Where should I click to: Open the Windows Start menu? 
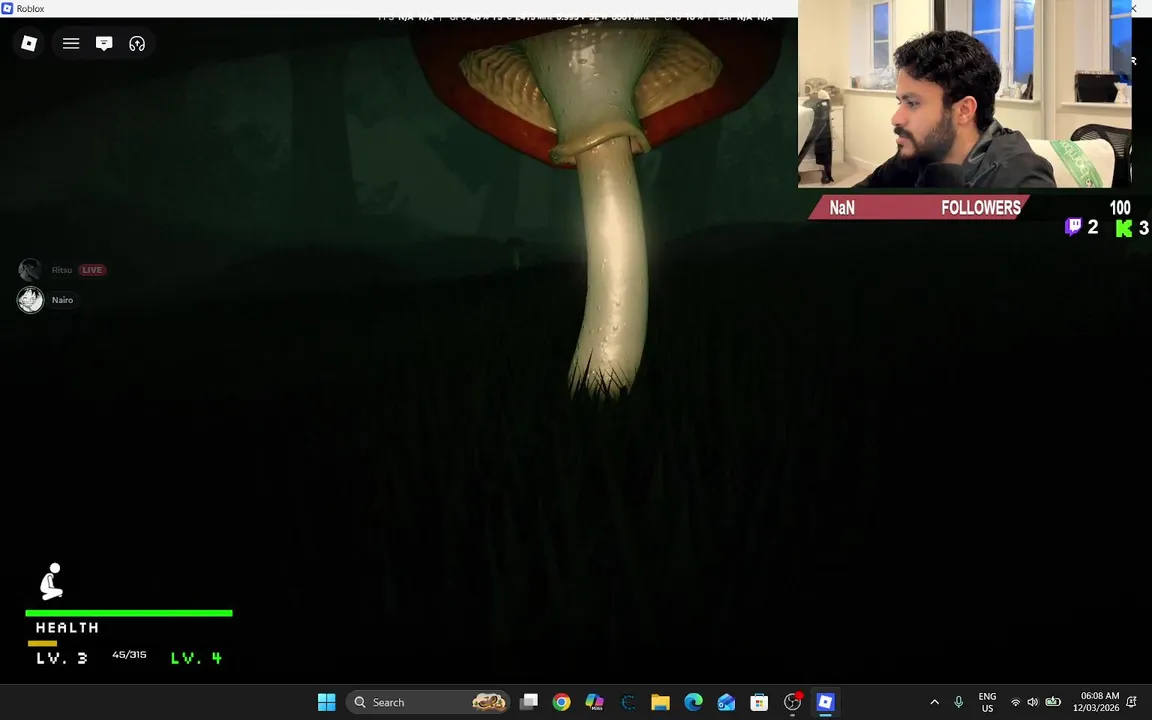pyautogui.click(x=326, y=702)
